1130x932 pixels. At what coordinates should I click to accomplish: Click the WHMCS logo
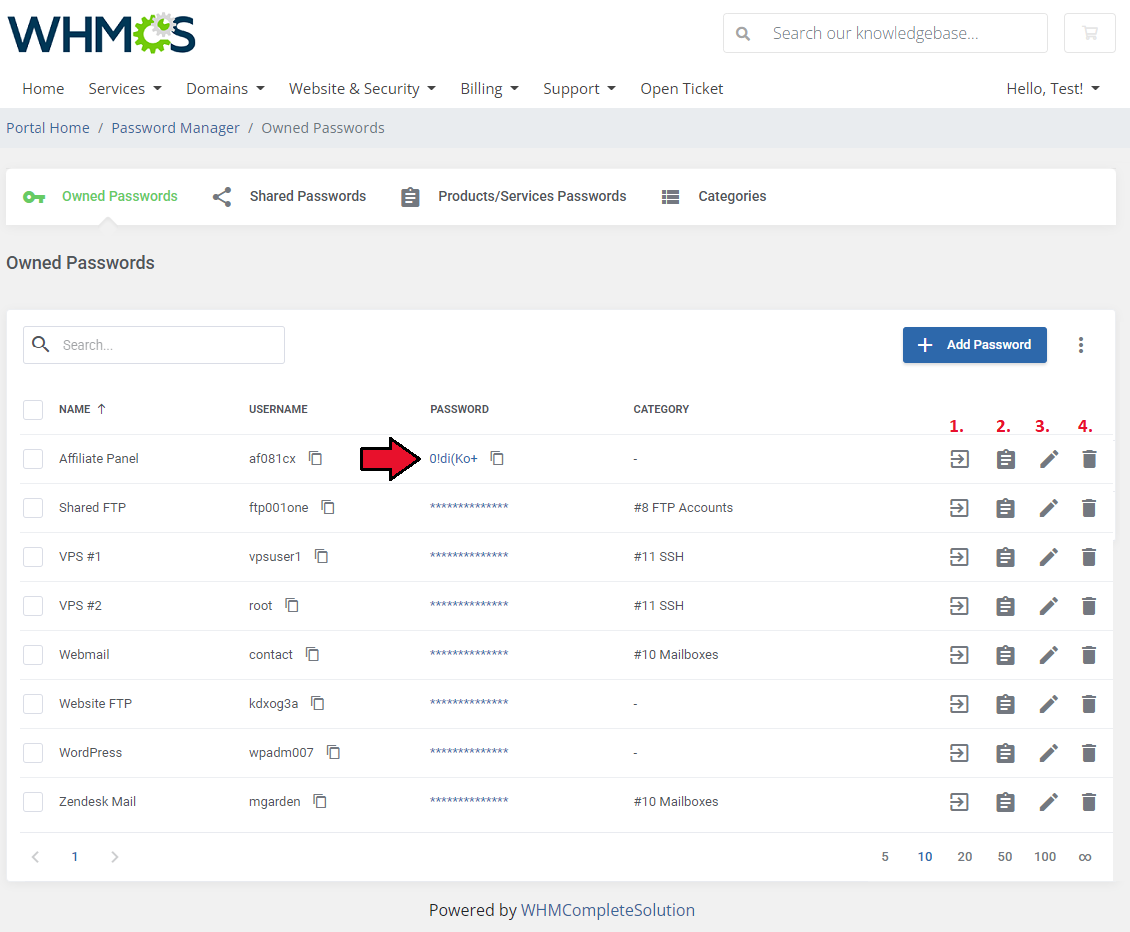102,33
